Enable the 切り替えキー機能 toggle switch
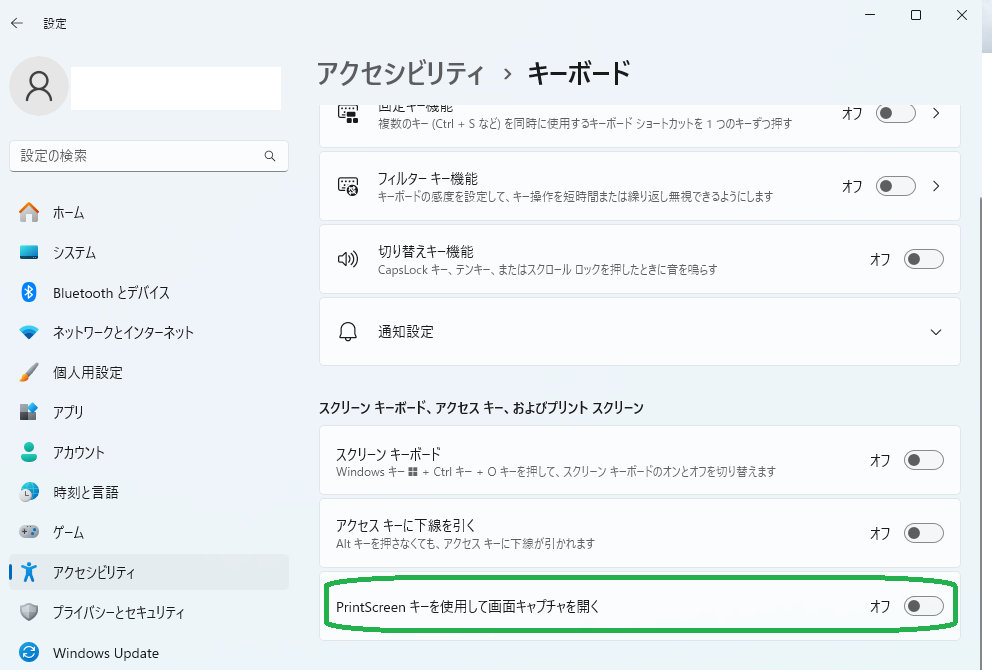The image size is (992, 670). [x=923, y=259]
